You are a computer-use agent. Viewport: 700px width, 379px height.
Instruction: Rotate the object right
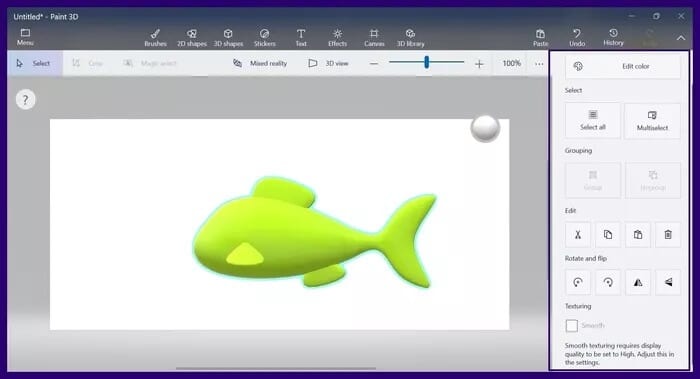608,282
